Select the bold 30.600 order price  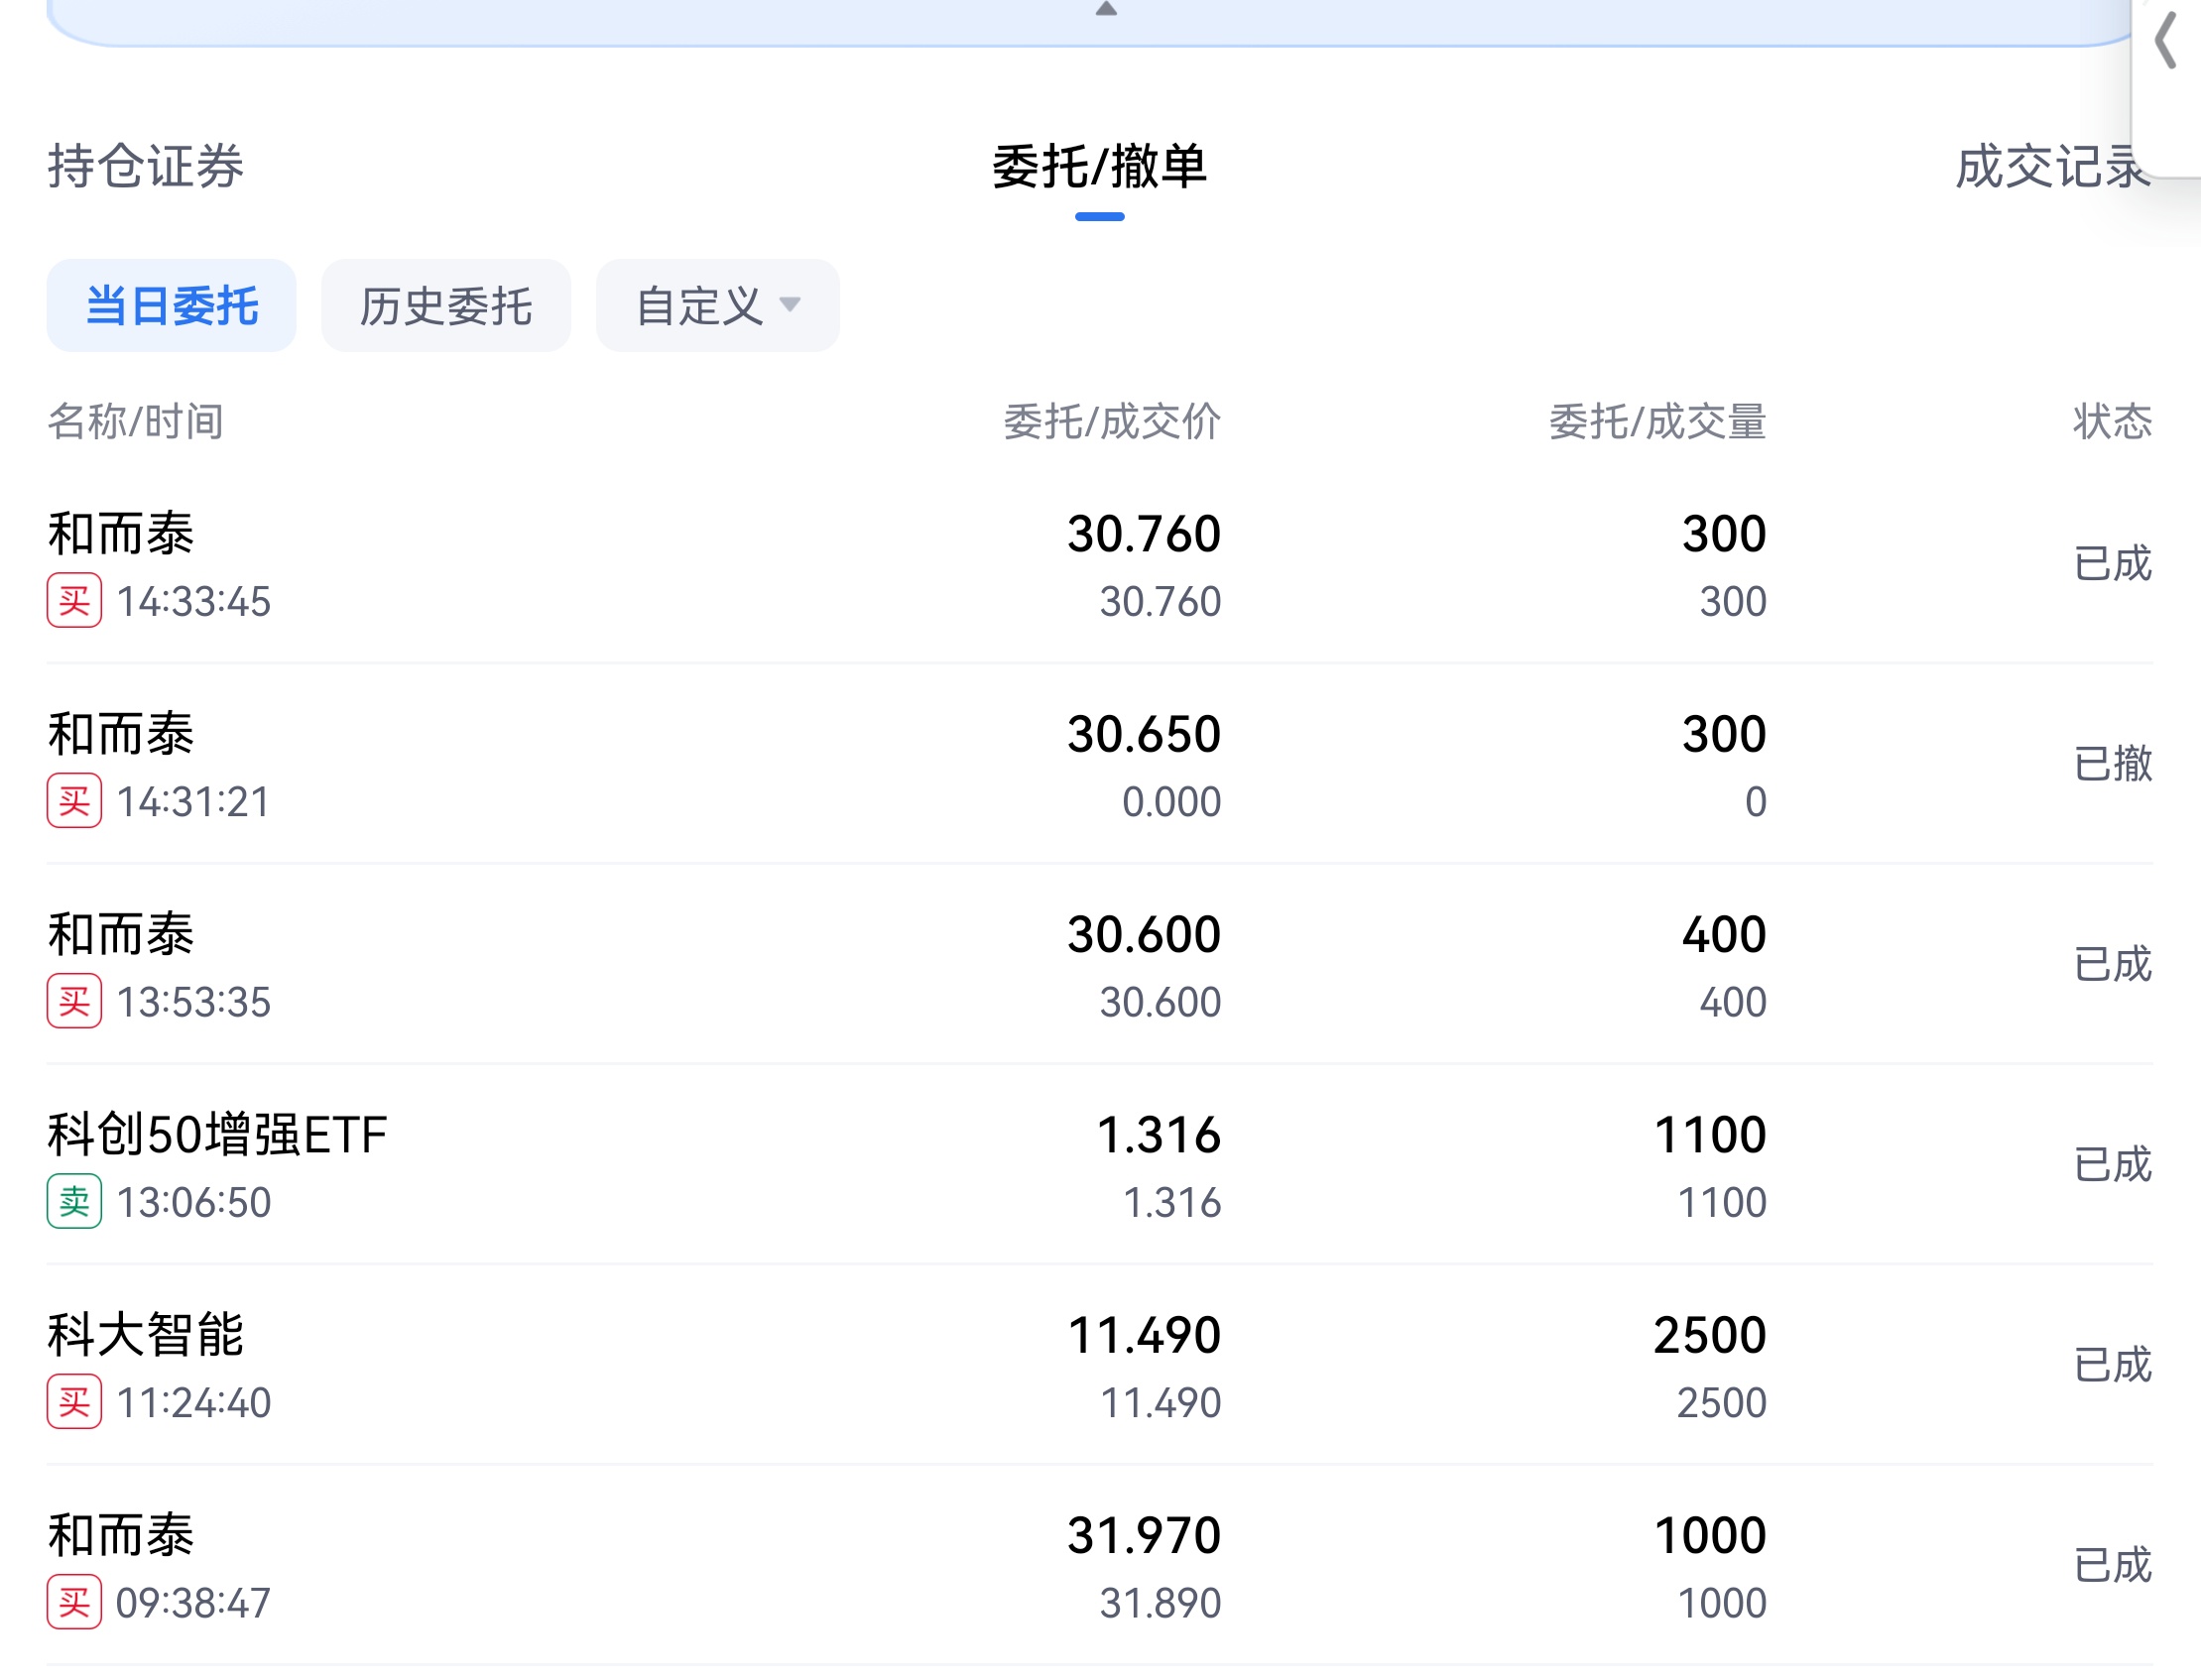tap(1144, 934)
